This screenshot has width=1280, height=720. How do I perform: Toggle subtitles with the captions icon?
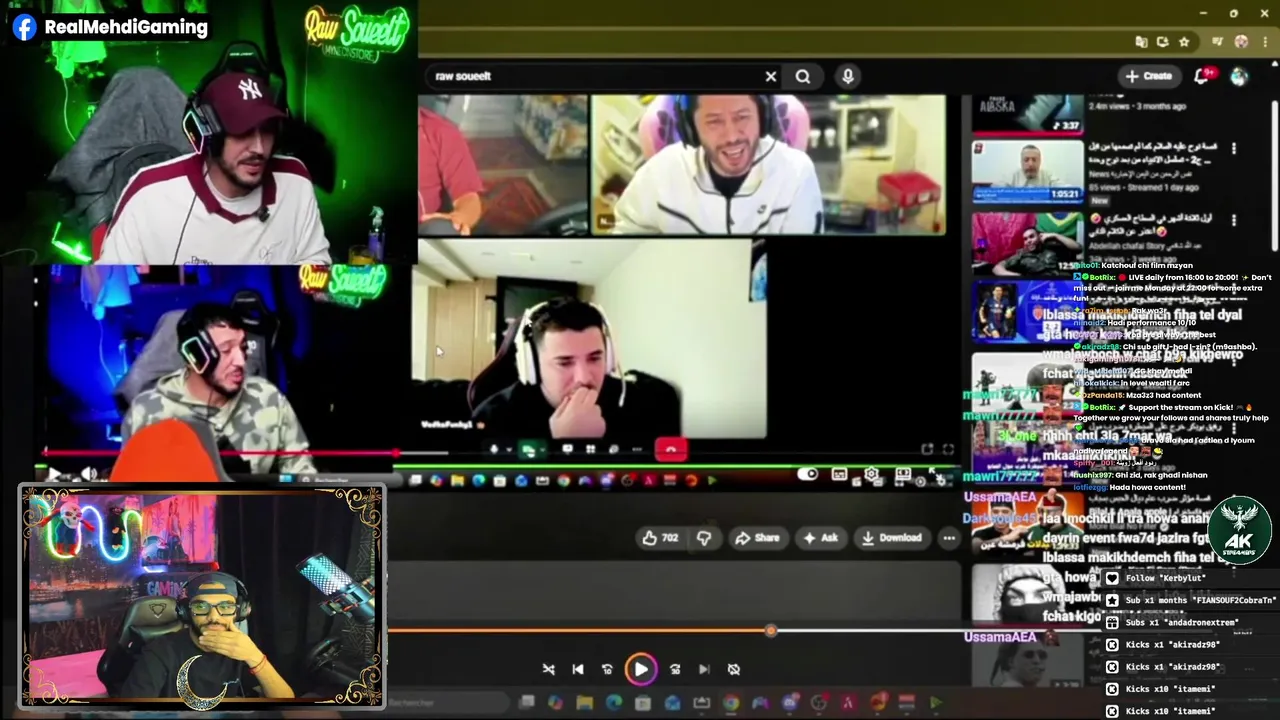click(839, 474)
